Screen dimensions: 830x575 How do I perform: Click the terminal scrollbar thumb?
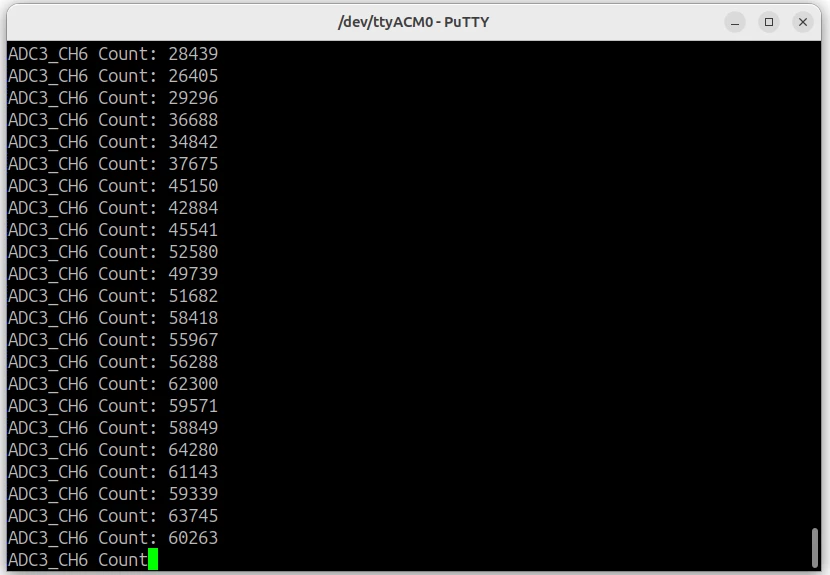[x=815, y=548]
